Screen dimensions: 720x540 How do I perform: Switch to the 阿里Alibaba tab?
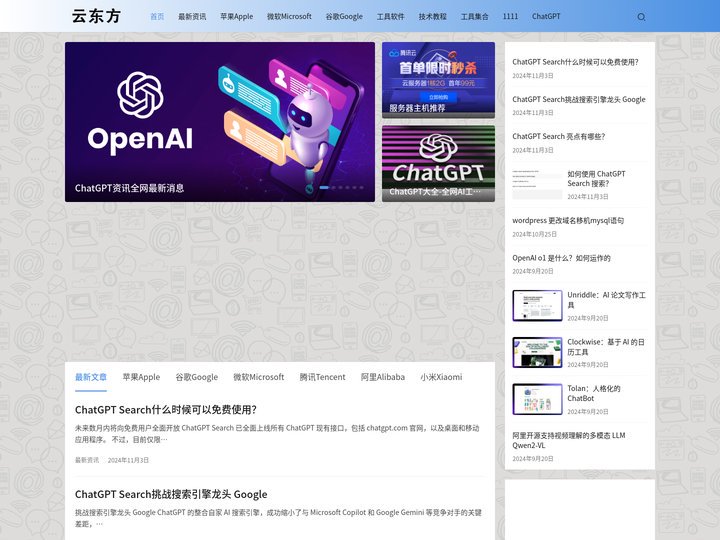382,377
